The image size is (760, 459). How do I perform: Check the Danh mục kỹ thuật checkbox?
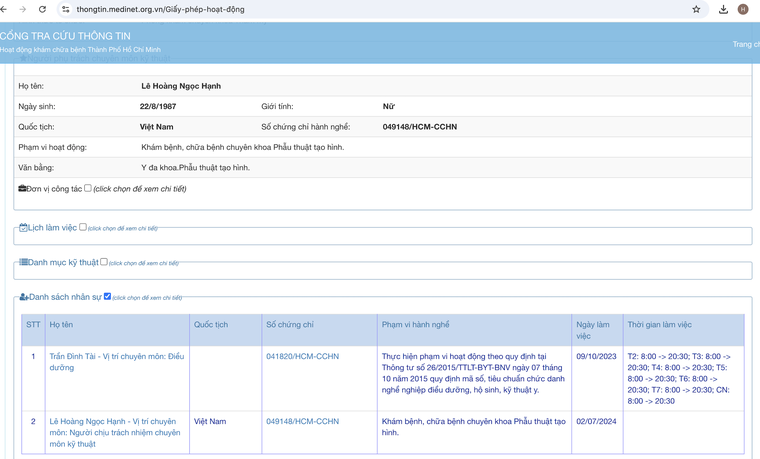[104, 262]
